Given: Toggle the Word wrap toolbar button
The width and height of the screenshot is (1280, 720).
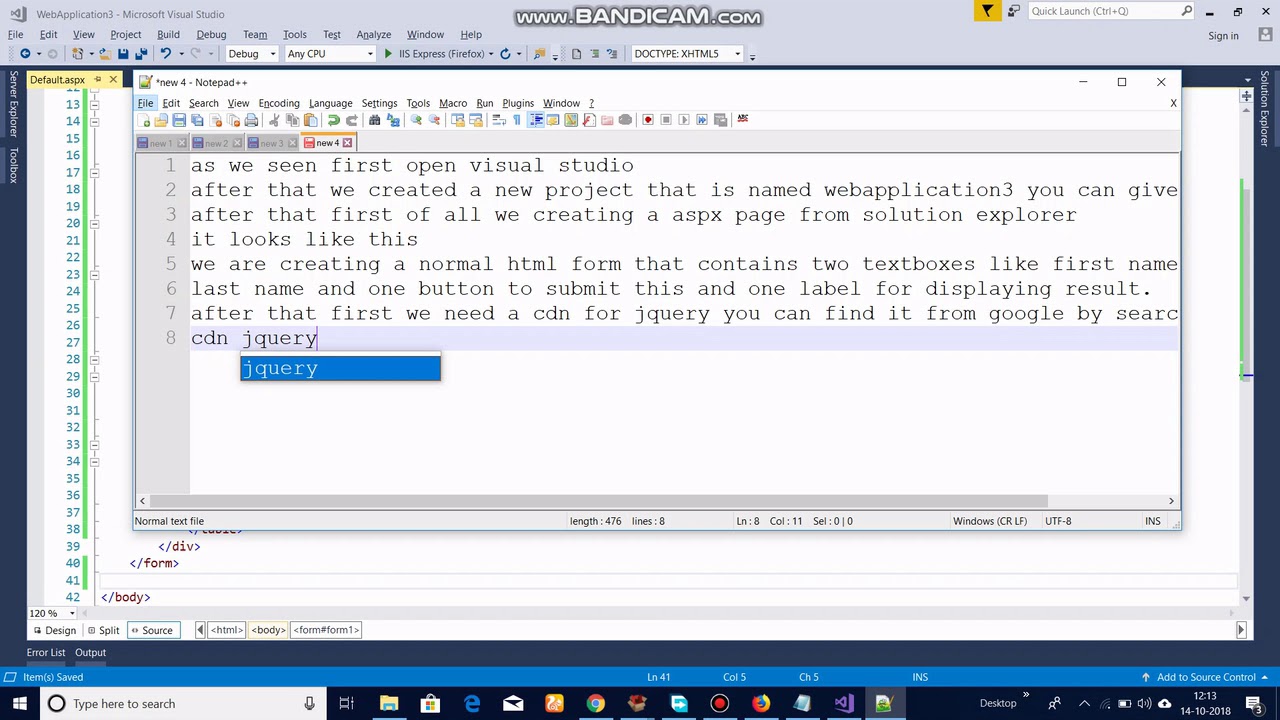Looking at the screenshot, I should pyautogui.click(x=499, y=120).
